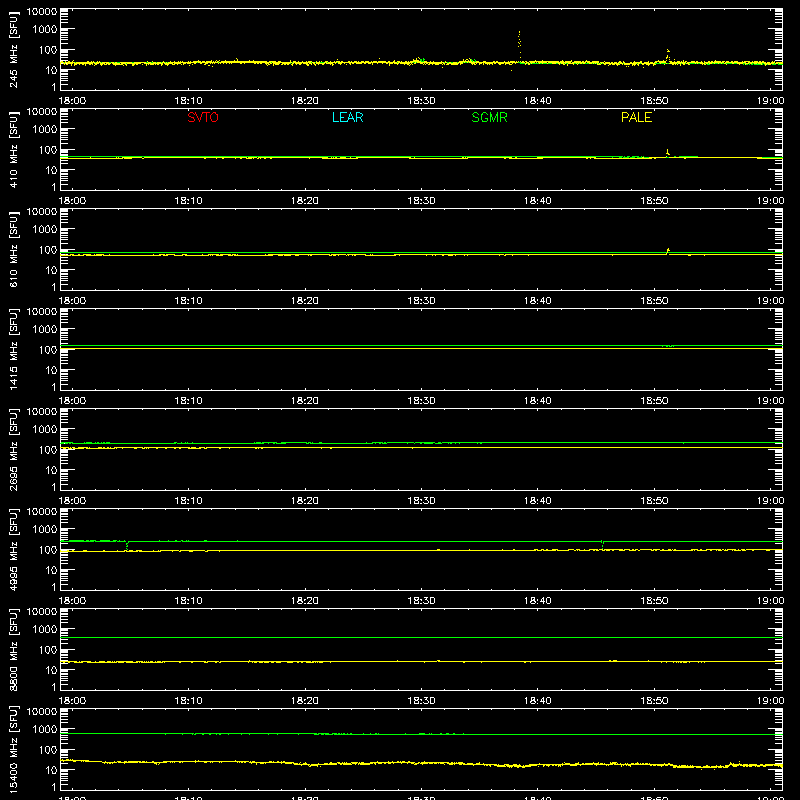The height and width of the screenshot is (800, 800).
Task: Click the 10 tick label on 1415 MHz axis
Action: [x=52, y=370]
